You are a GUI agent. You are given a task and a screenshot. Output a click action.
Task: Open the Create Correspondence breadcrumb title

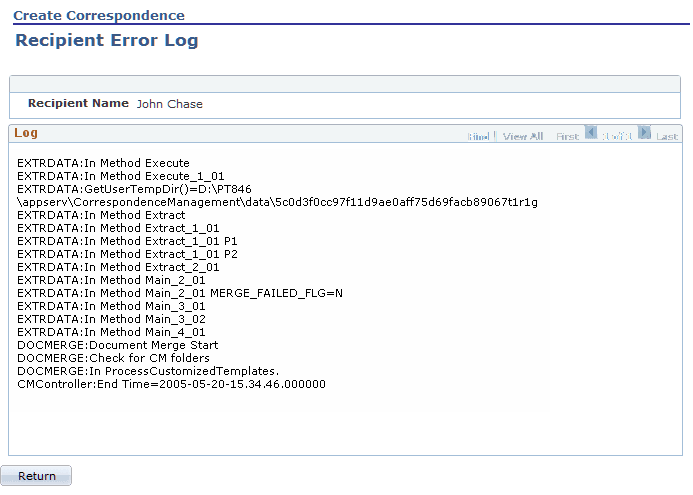[99, 15]
